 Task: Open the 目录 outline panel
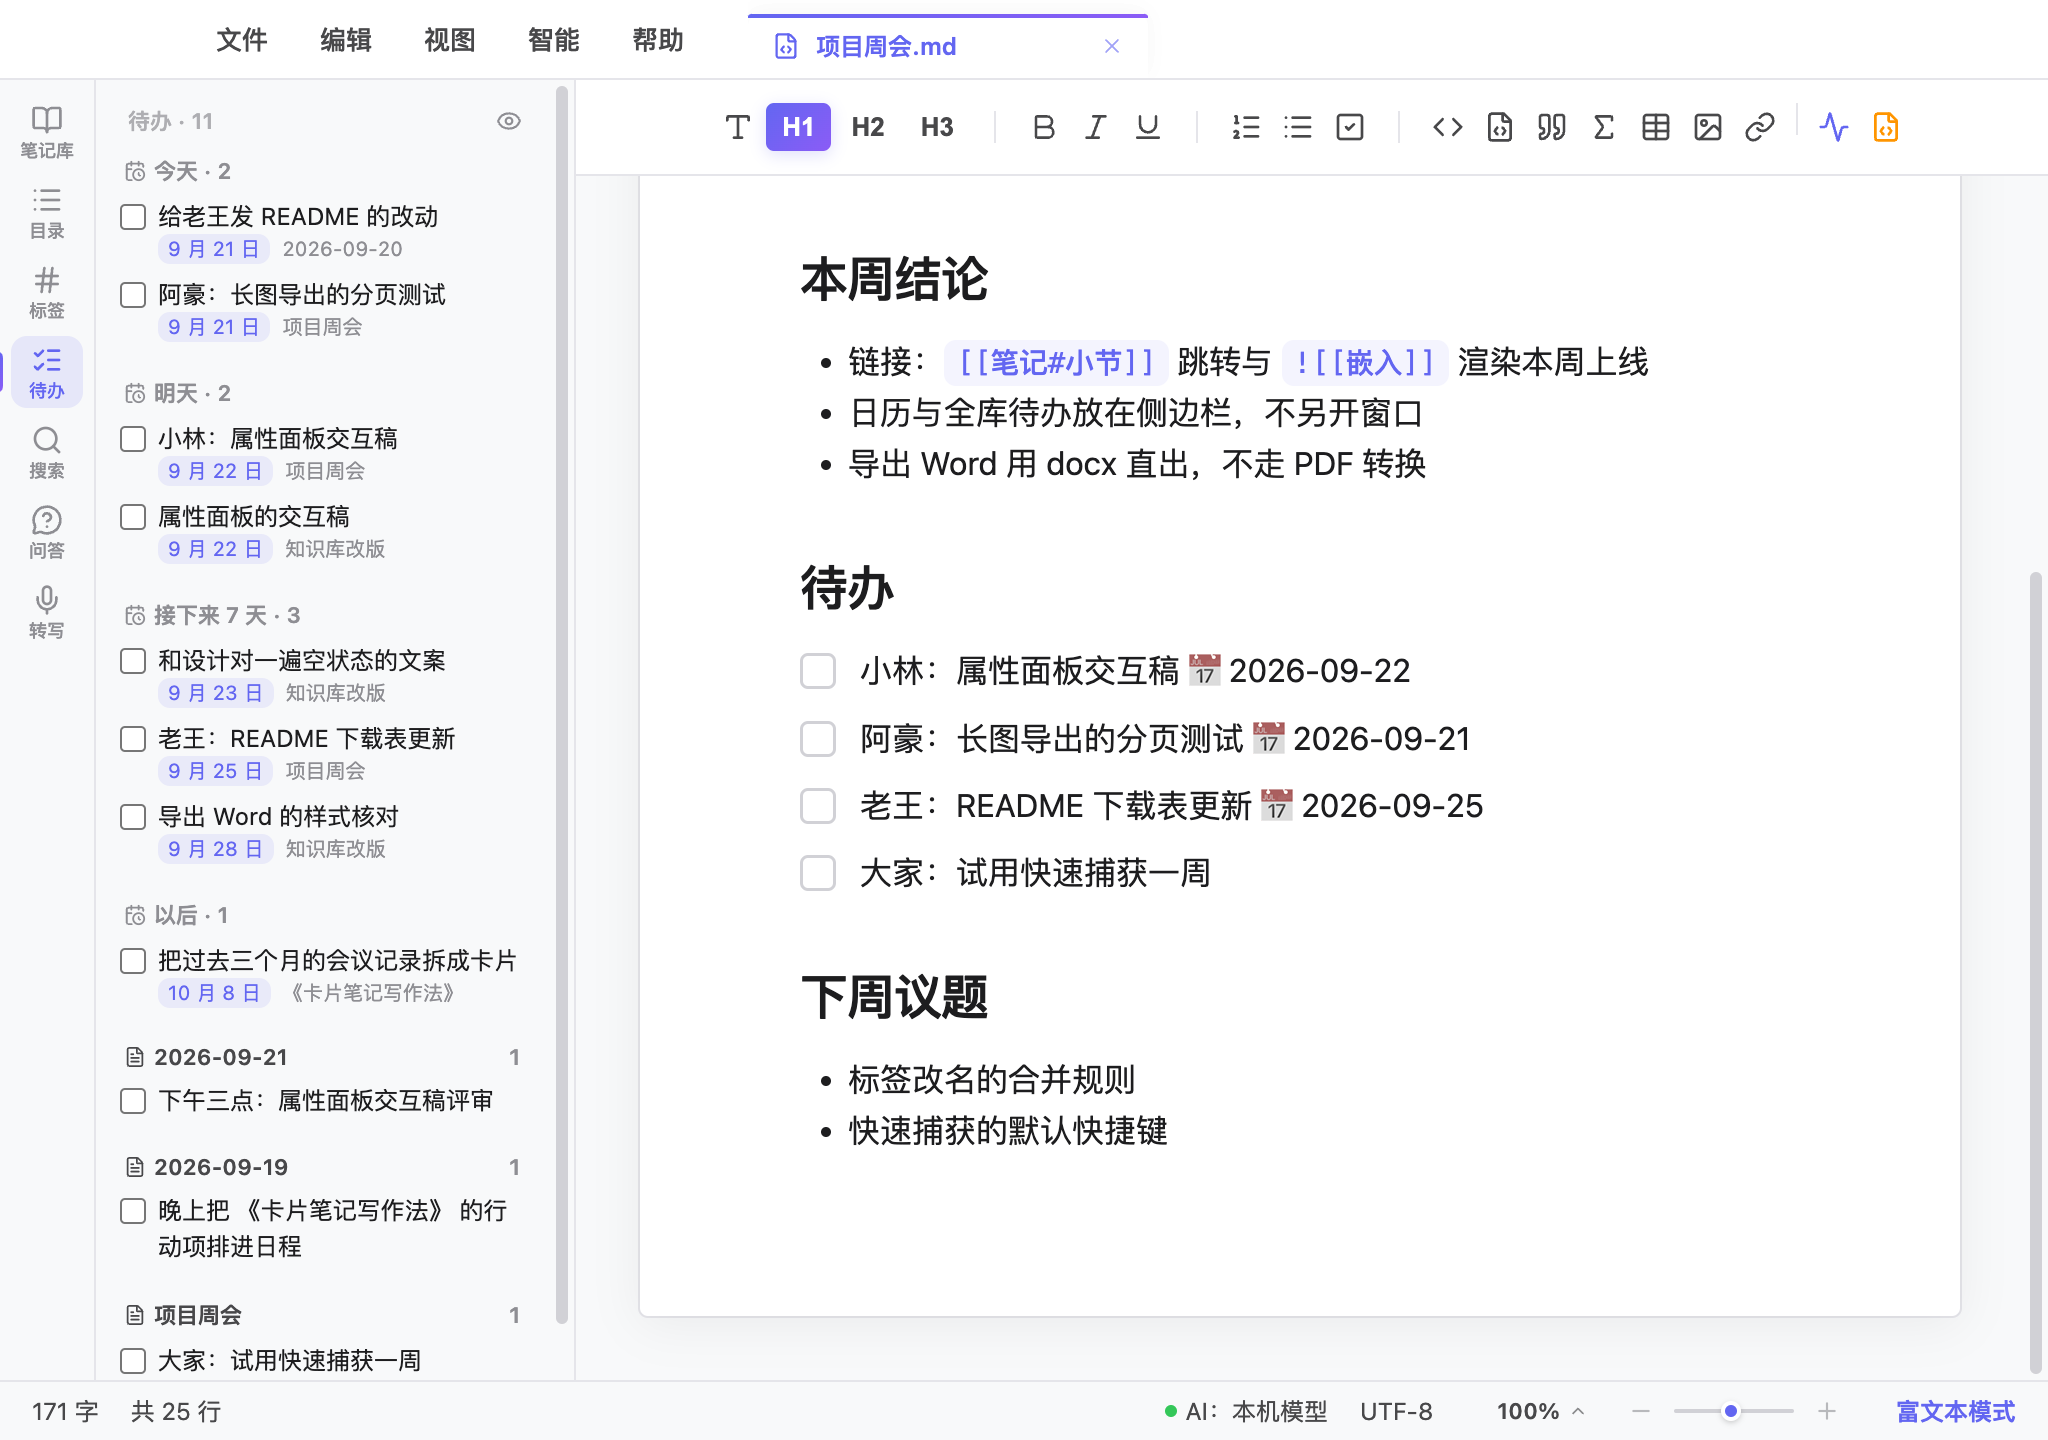(x=46, y=212)
